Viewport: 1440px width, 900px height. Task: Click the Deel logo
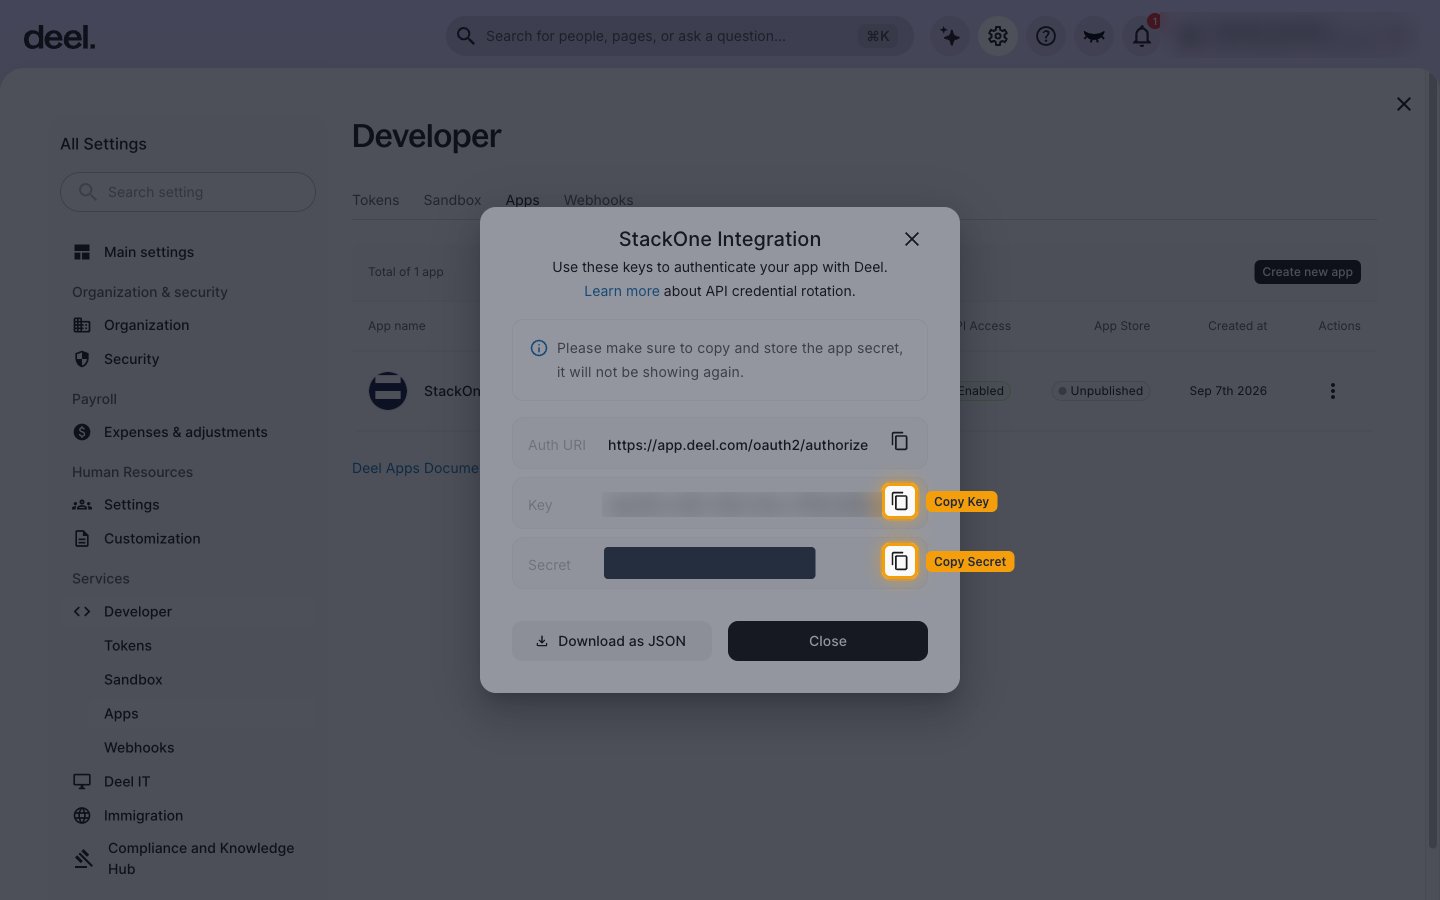tap(59, 37)
